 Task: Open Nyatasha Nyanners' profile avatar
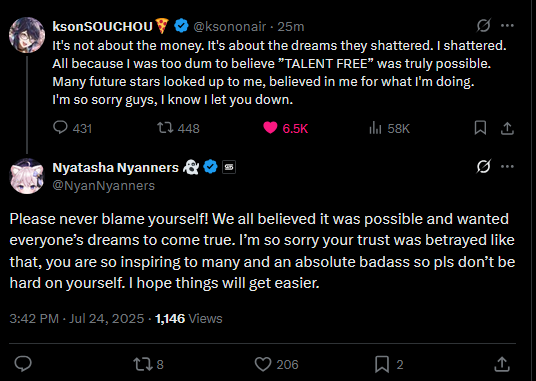pos(27,176)
